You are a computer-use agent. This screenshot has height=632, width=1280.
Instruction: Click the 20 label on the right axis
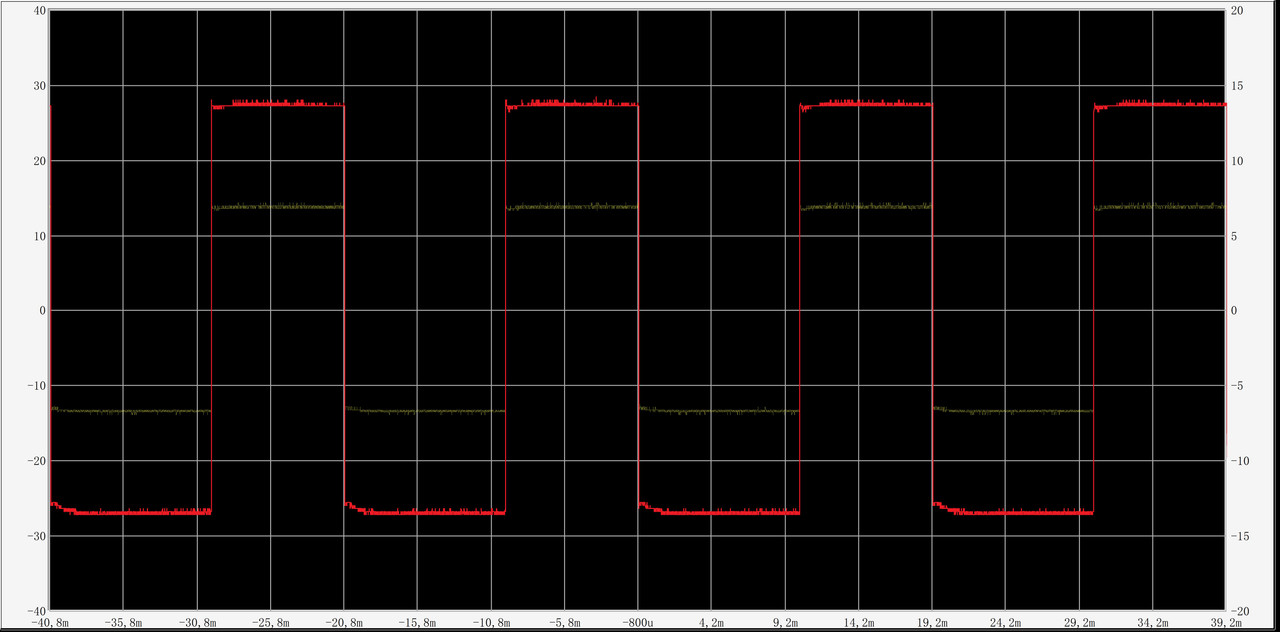1236,10
